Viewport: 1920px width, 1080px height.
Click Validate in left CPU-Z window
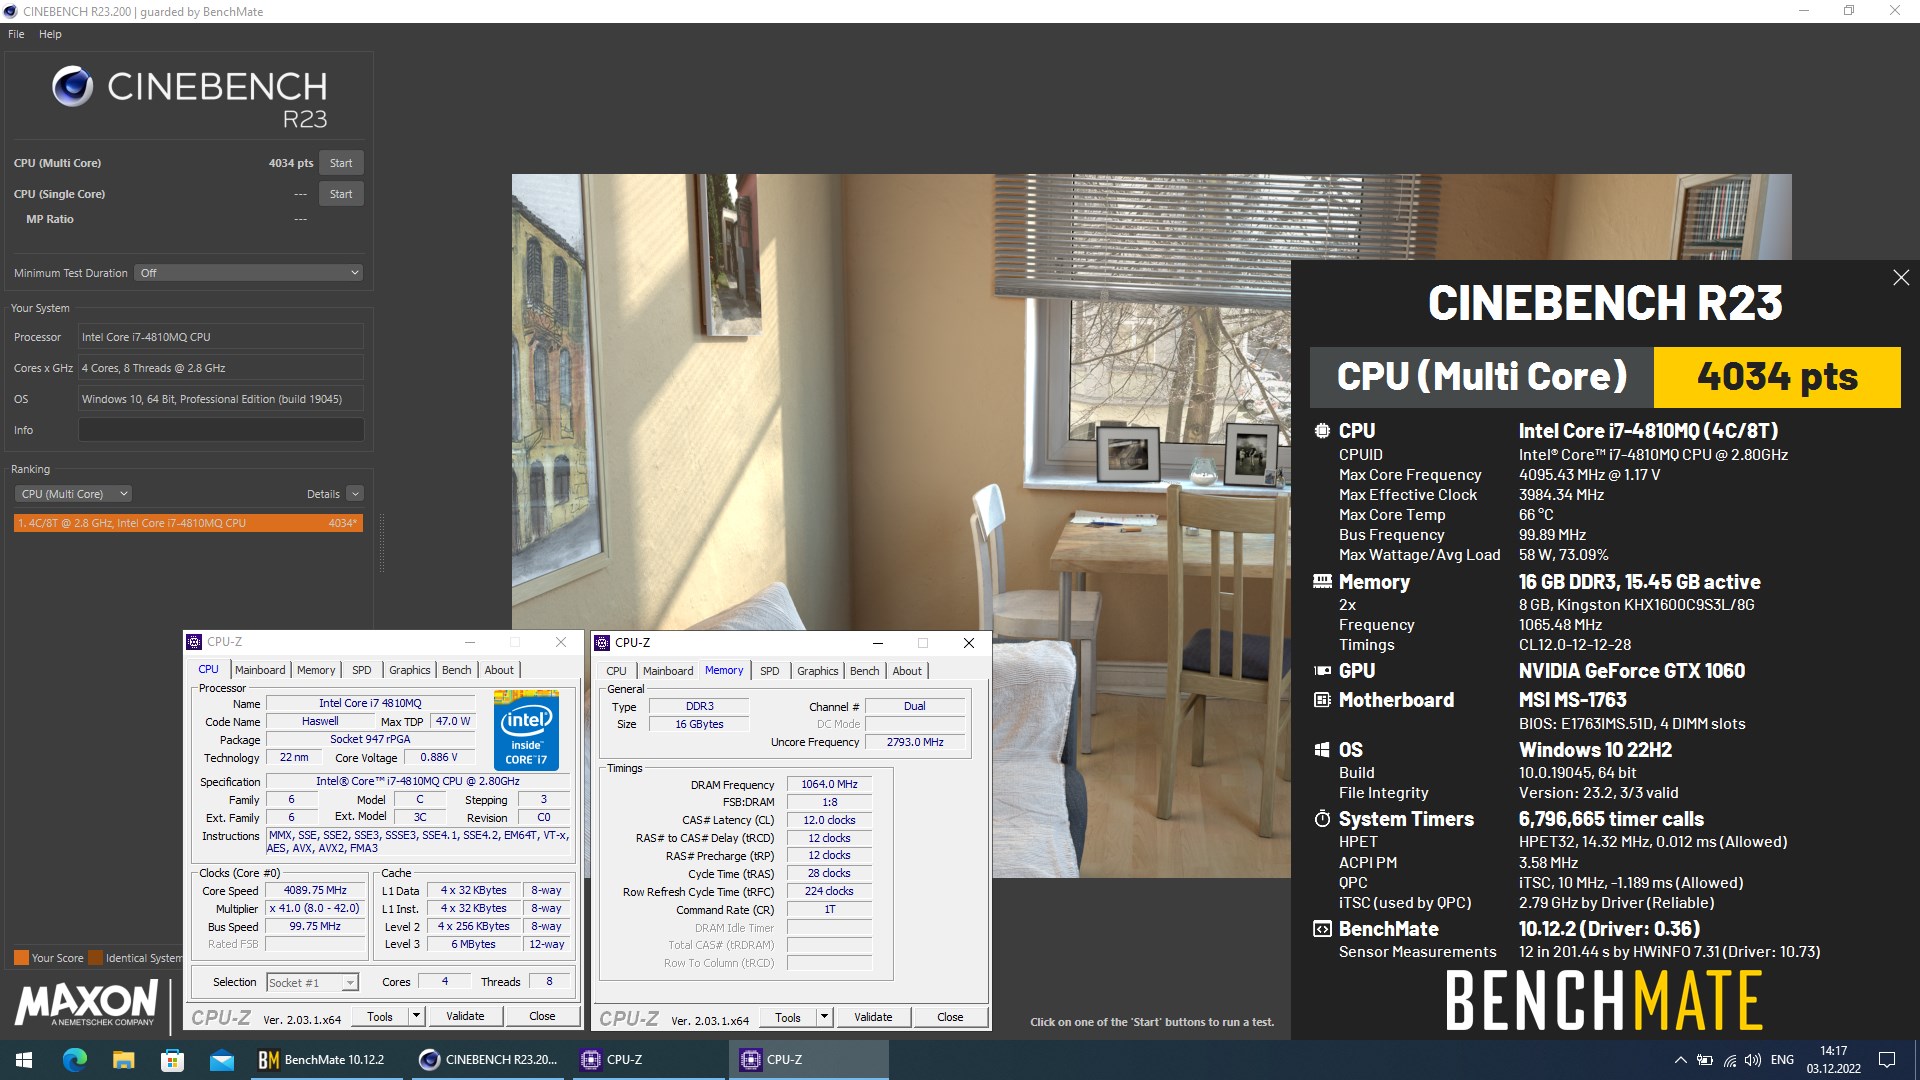click(465, 1017)
